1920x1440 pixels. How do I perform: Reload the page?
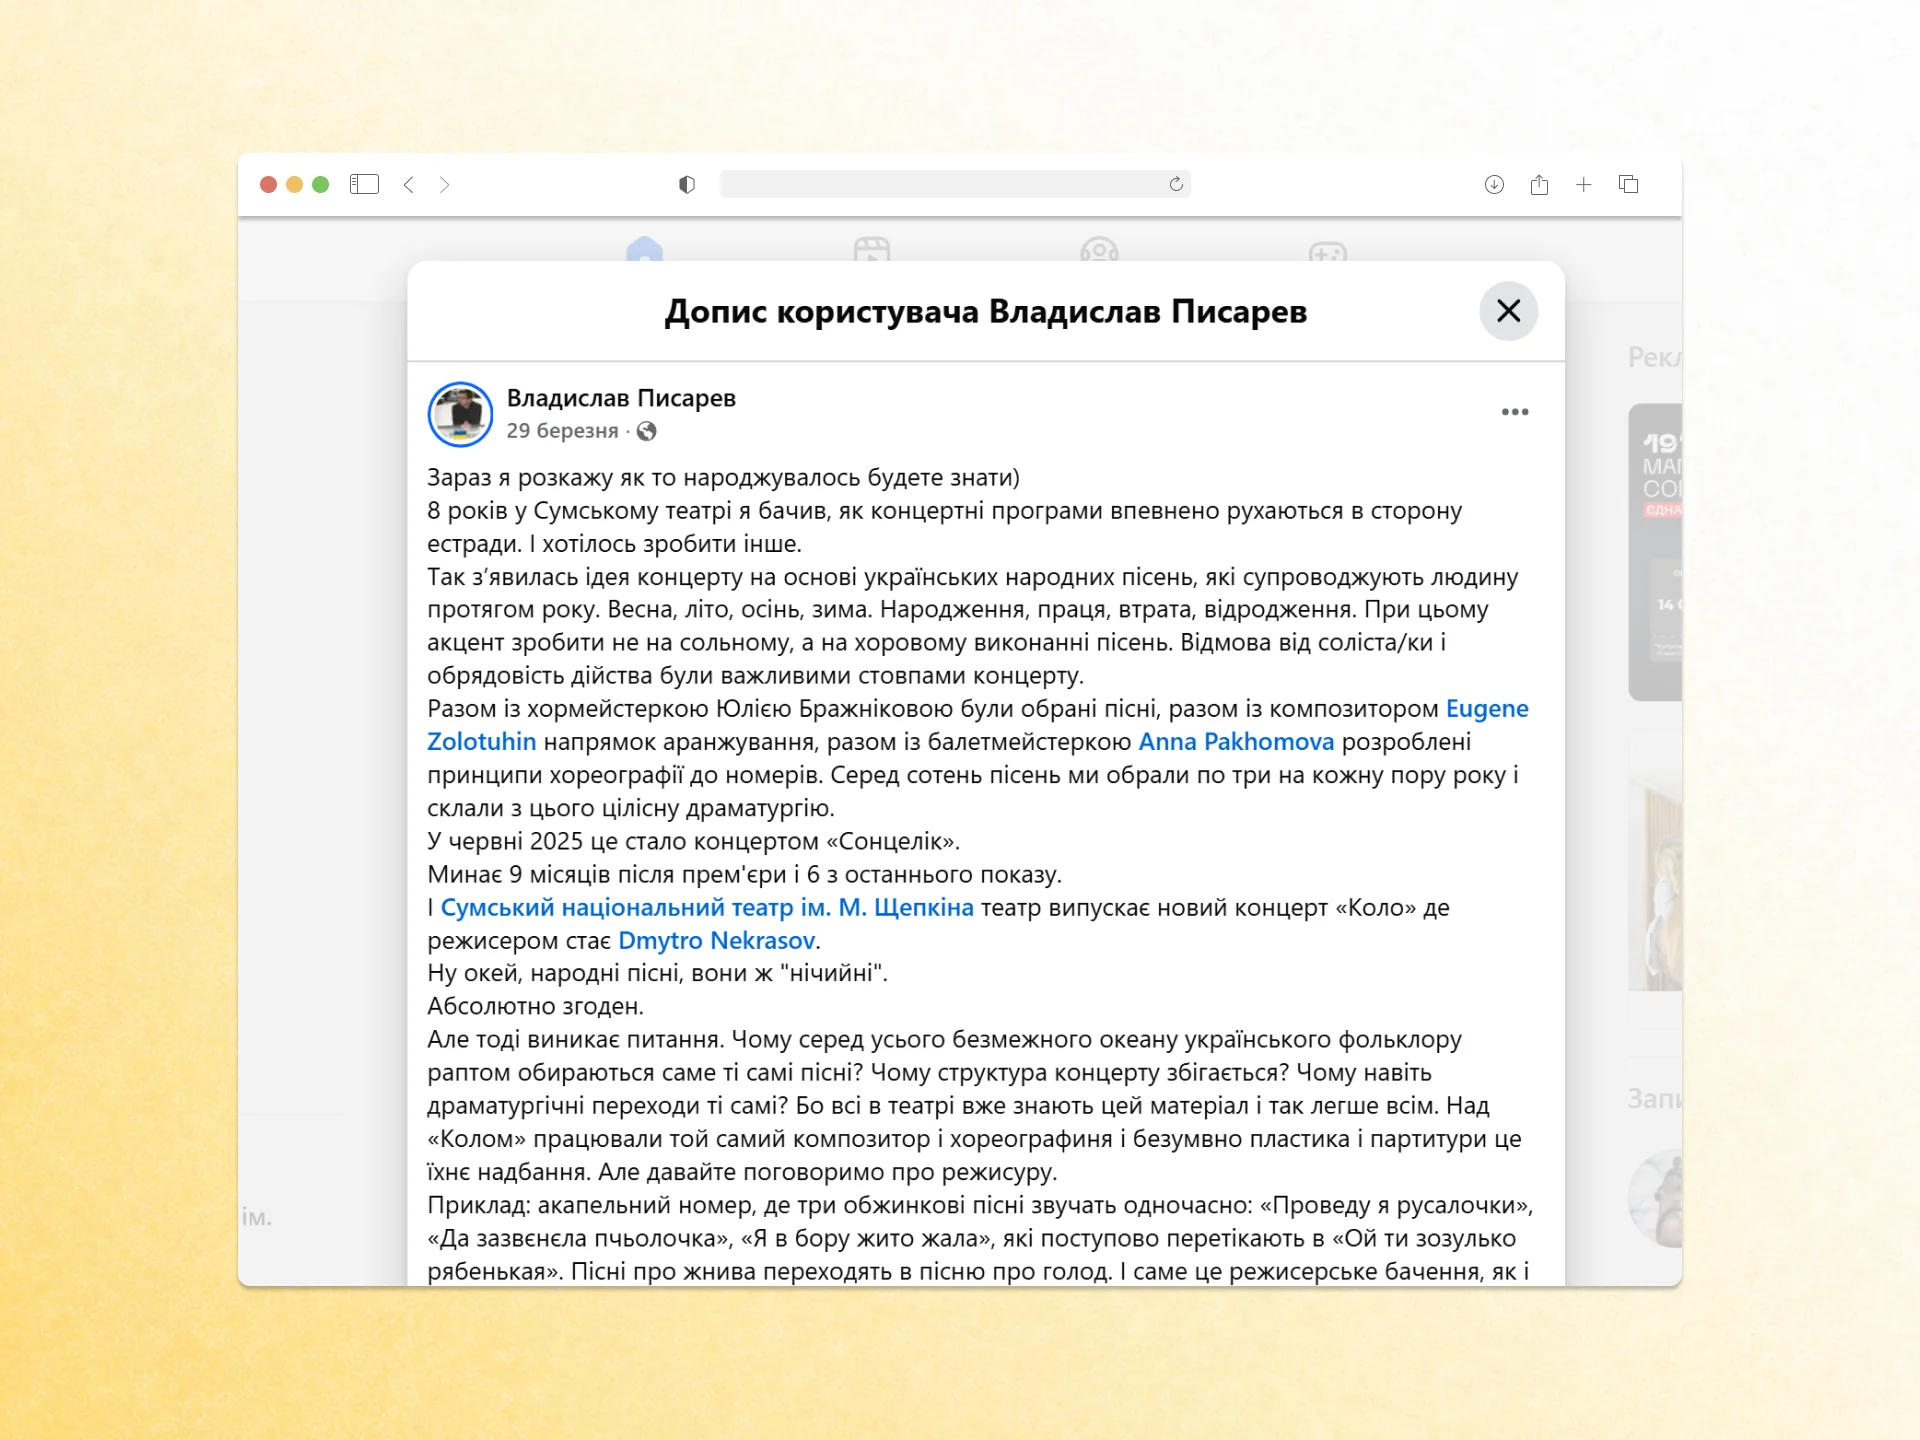(x=1176, y=184)
